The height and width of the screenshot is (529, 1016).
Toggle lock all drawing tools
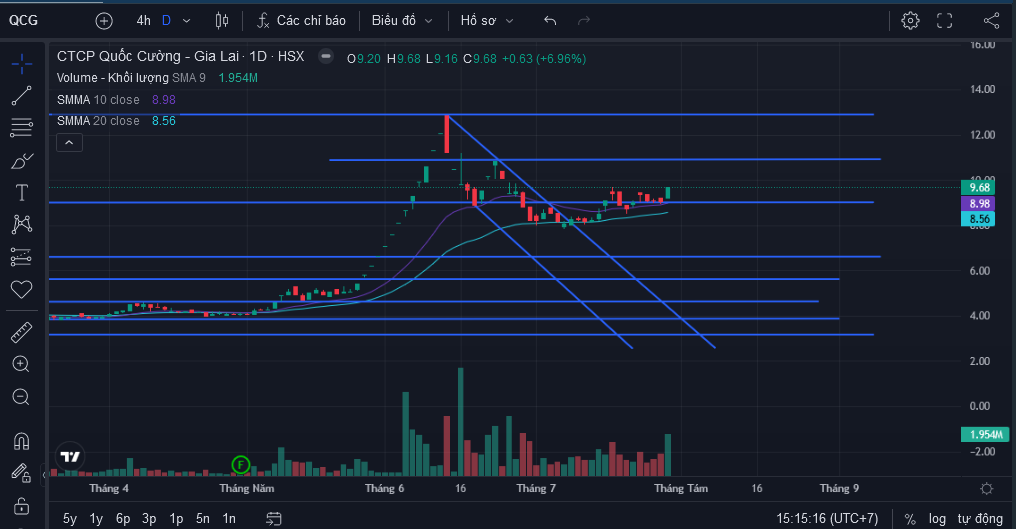21,505
